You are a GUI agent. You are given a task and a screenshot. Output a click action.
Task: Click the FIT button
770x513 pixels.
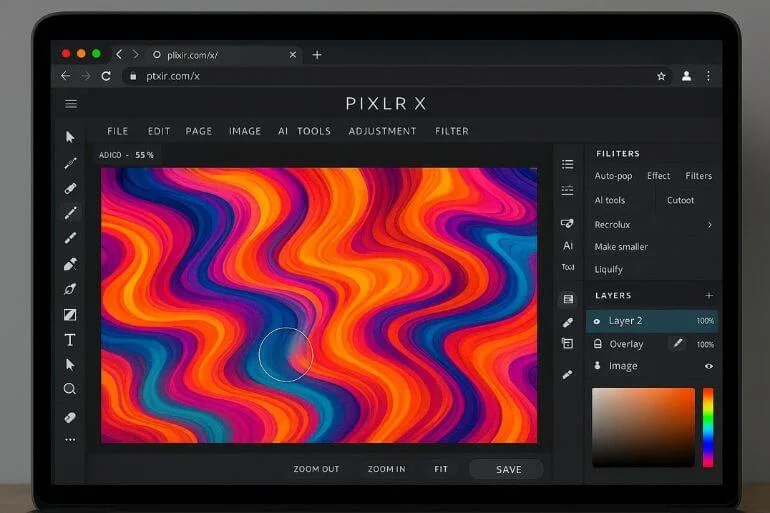click(441, 469)
